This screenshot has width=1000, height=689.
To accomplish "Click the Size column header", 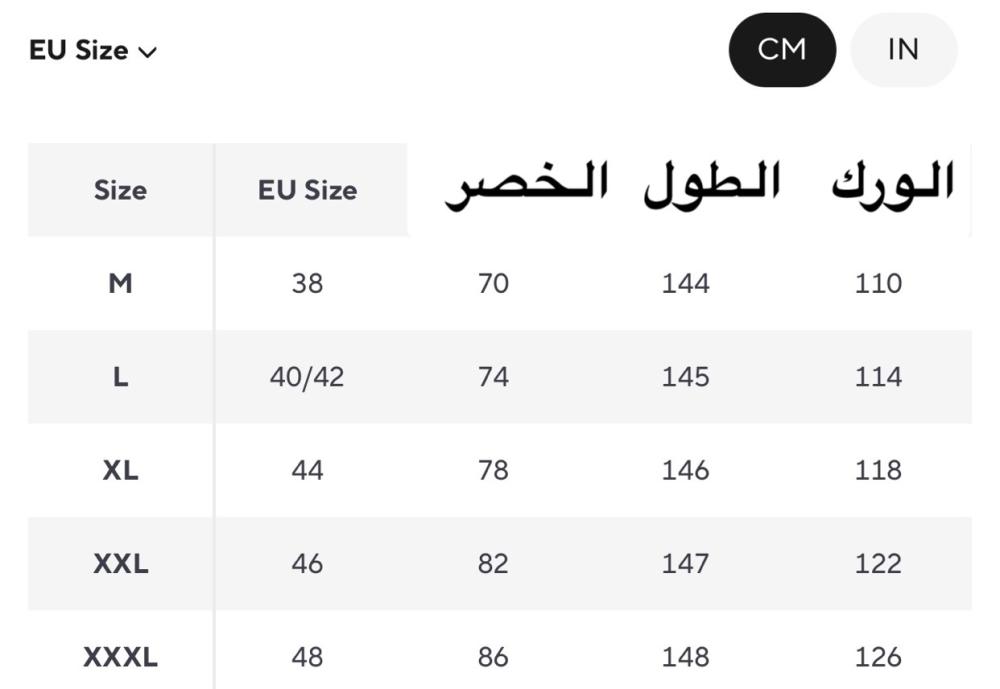I will (121, 190).
